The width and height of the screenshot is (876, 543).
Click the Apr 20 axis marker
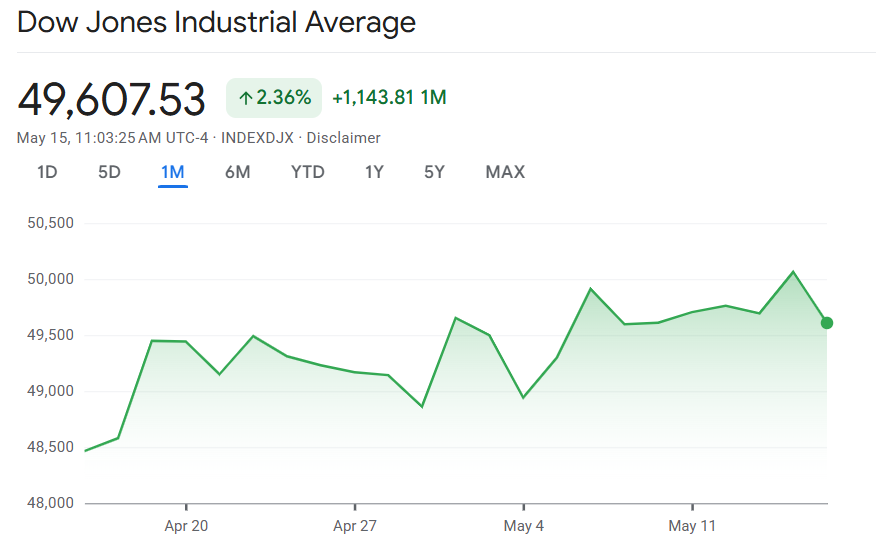186,526
